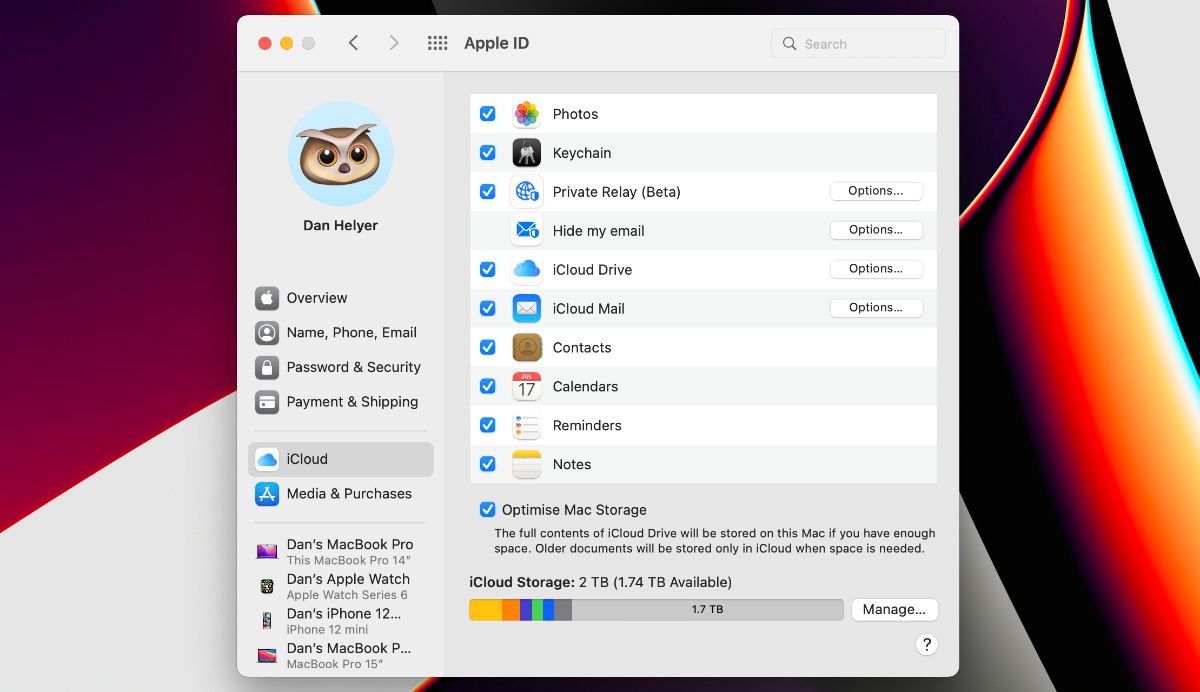Select the Calendars icon showing July 17
Viewport: 1200px width, 692px height.
coord(525,386)
